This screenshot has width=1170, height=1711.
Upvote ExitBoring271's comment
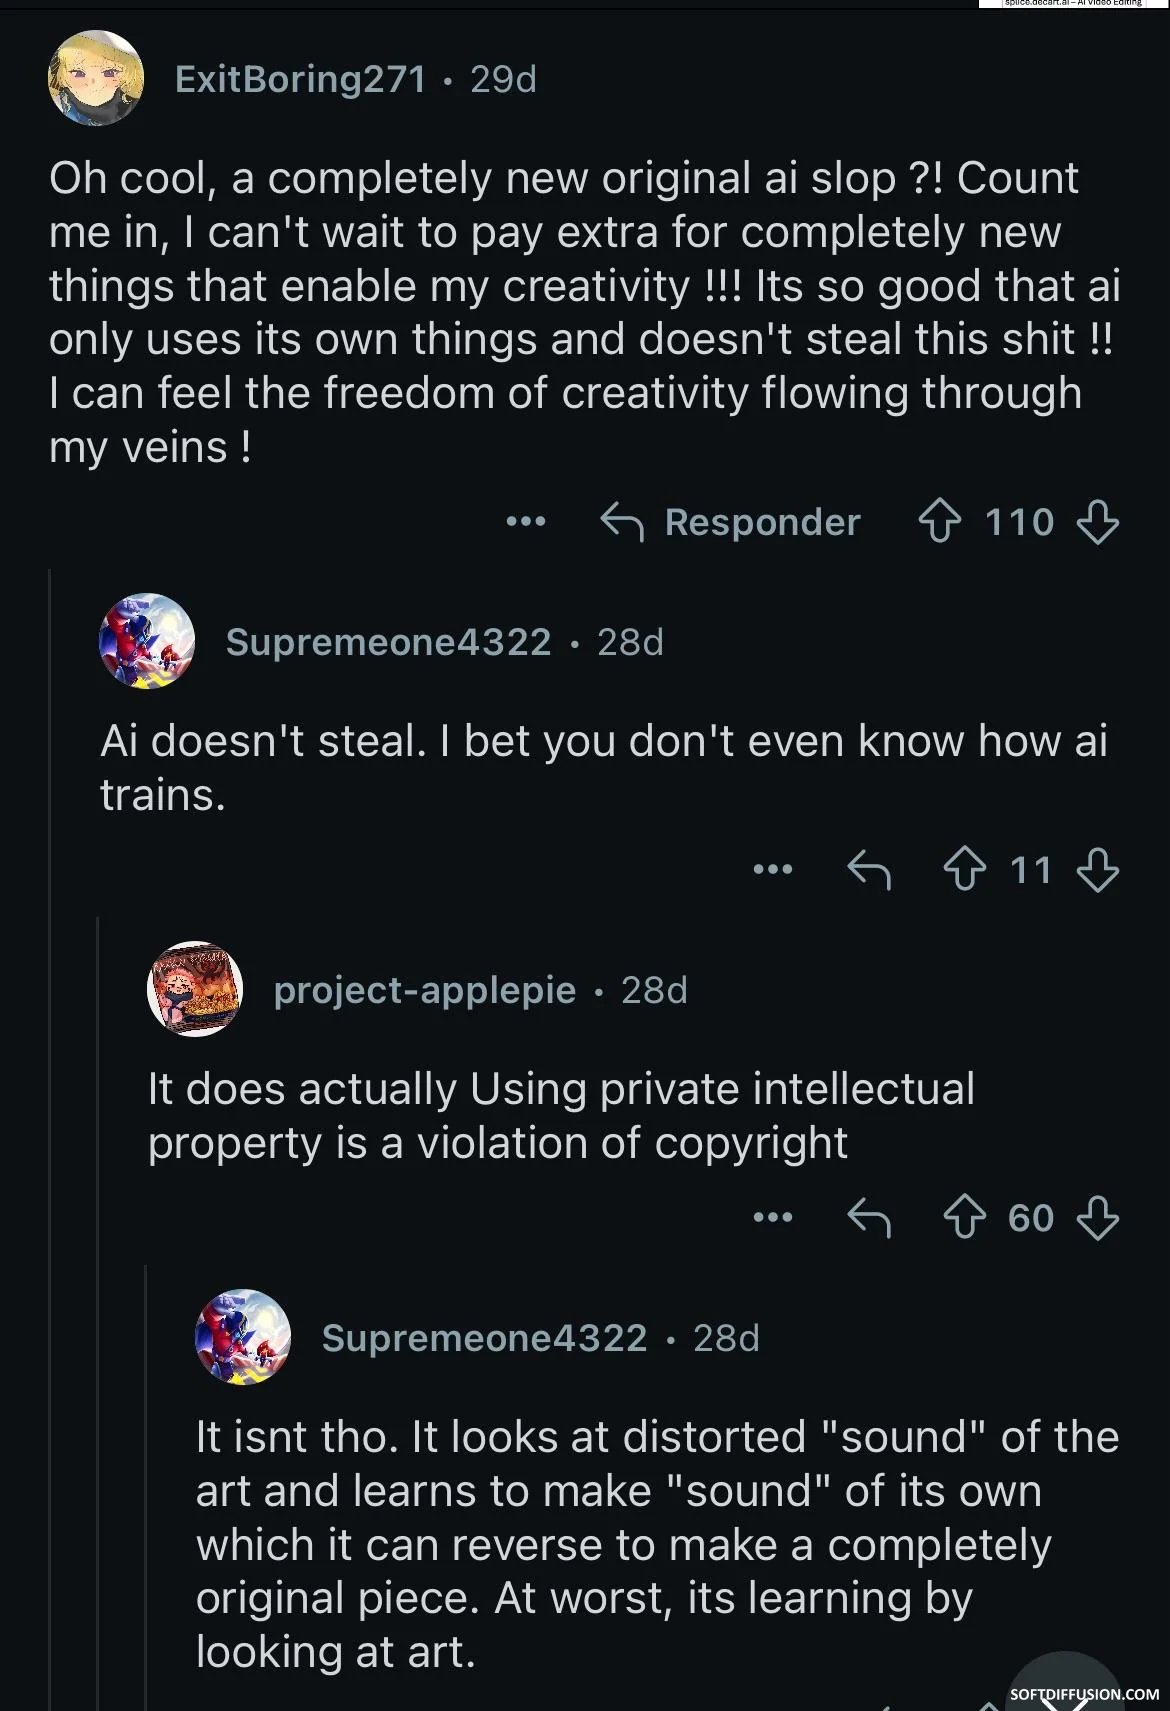coord(939,522)
